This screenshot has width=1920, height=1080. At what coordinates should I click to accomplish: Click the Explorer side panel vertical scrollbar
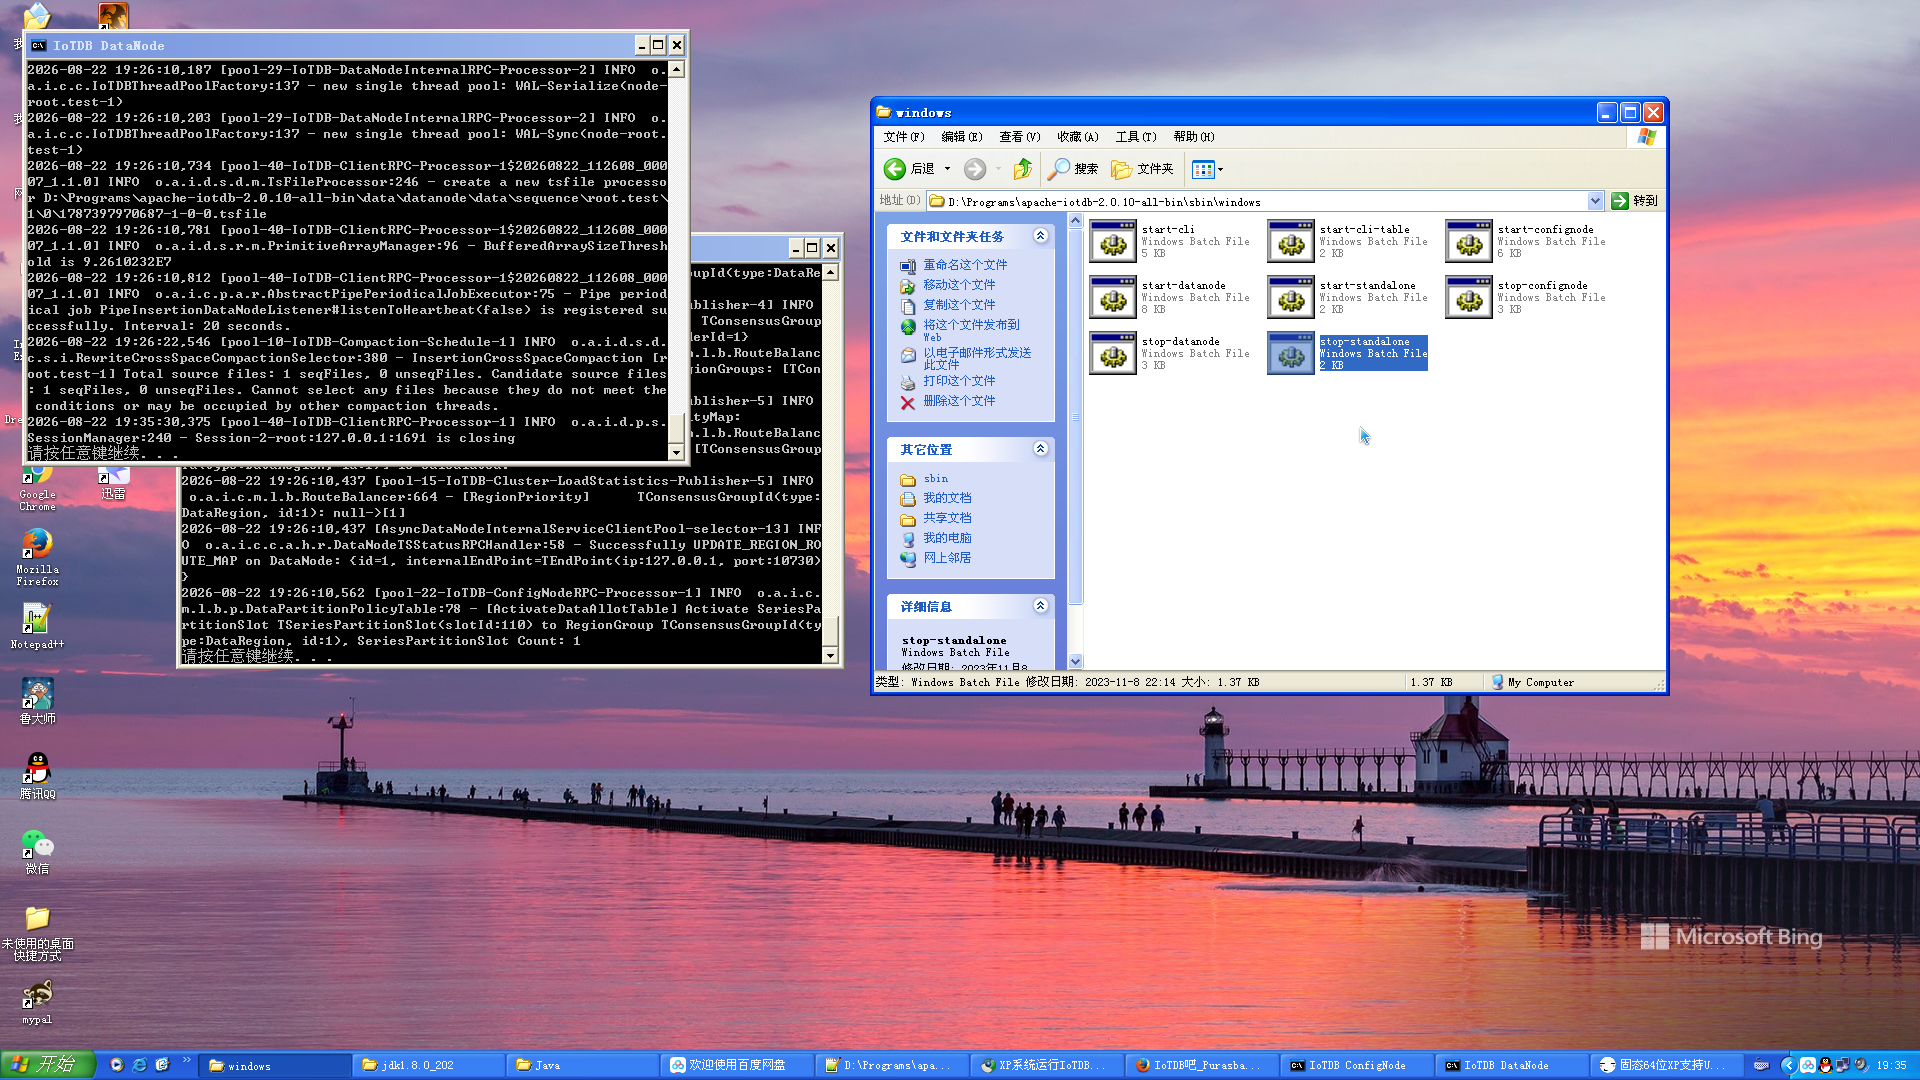1075,441
